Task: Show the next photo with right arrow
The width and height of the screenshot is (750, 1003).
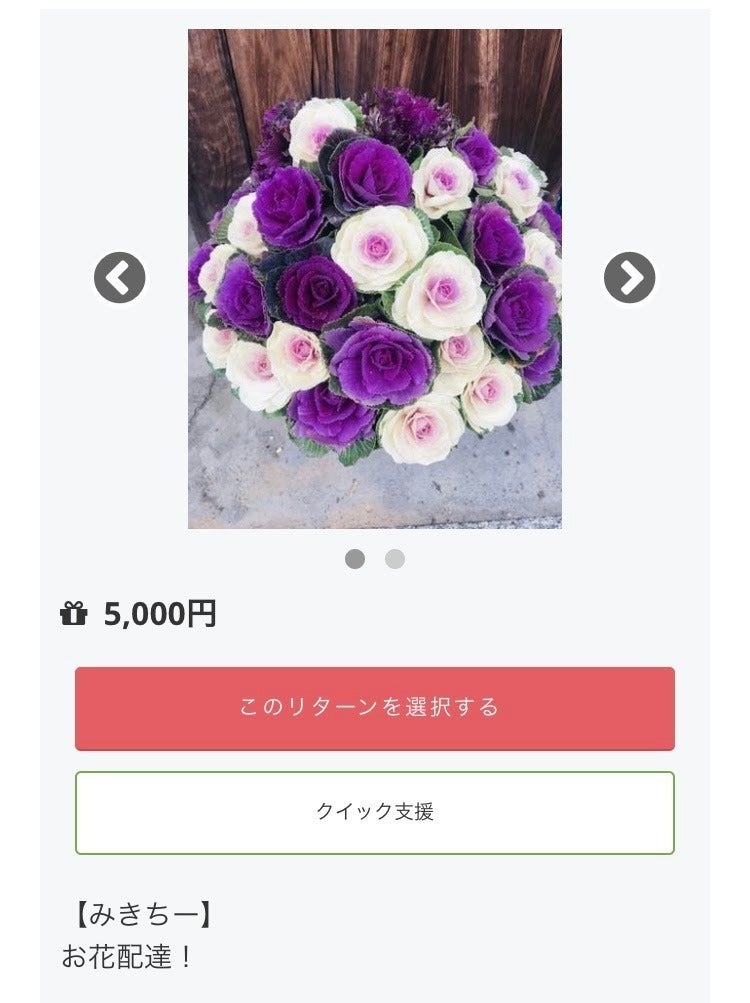Action: [x=629, y=278]
